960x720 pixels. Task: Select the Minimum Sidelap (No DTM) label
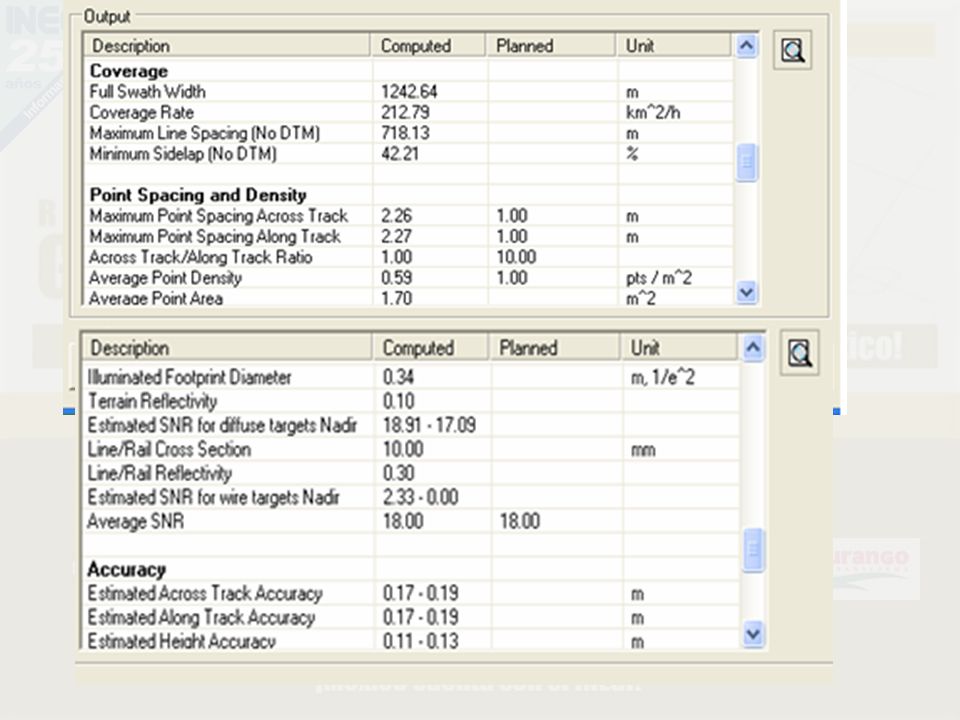183,154
